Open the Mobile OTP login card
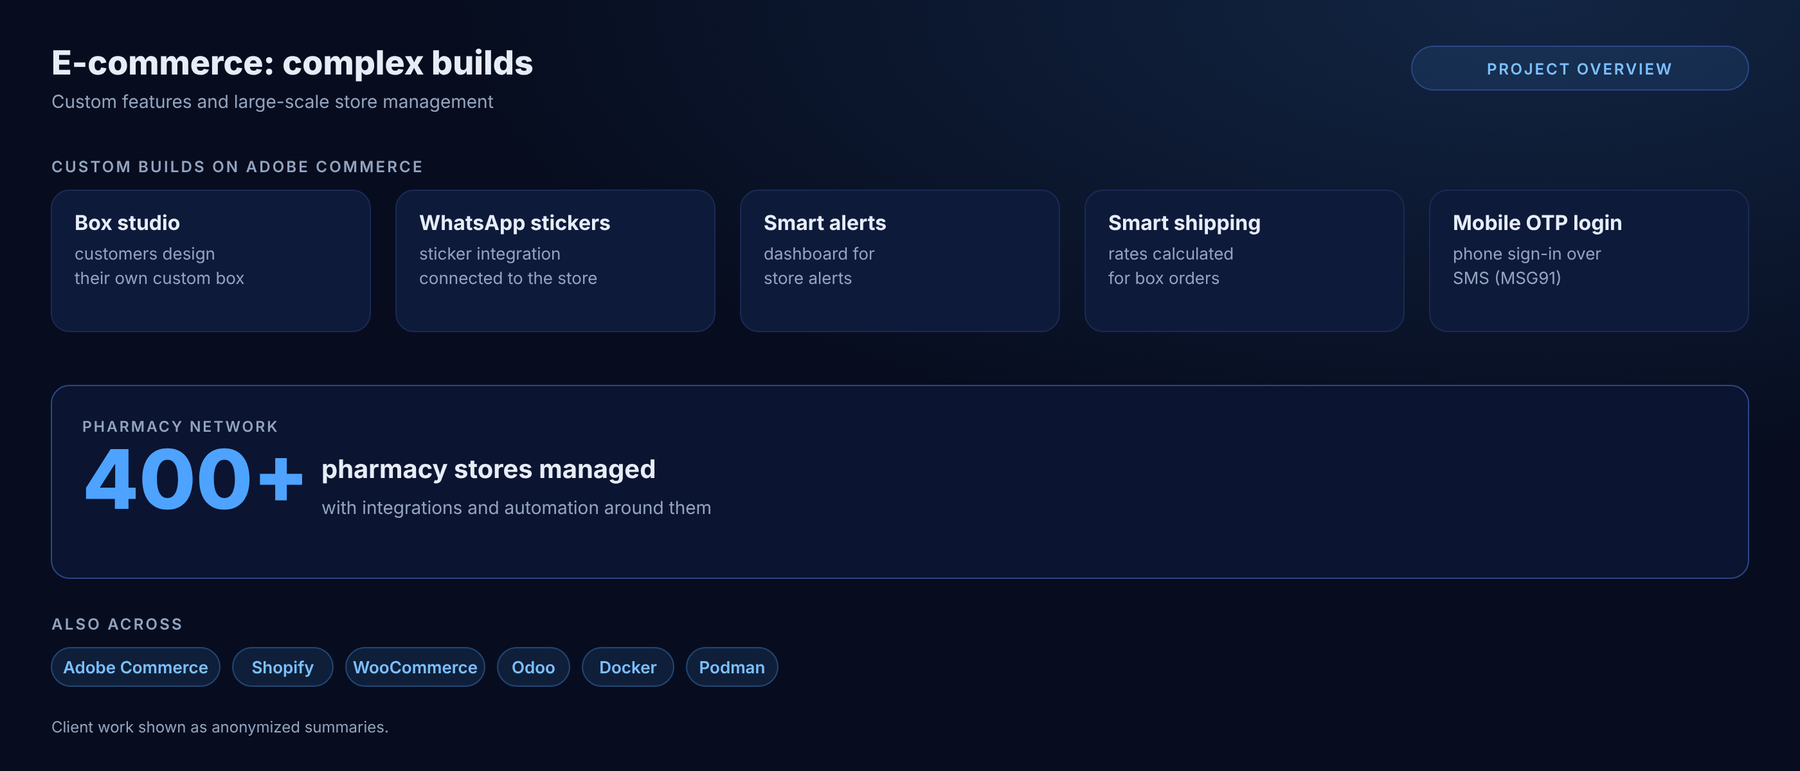Screen dimensions: 1800x771 [x=1588, y=261]
